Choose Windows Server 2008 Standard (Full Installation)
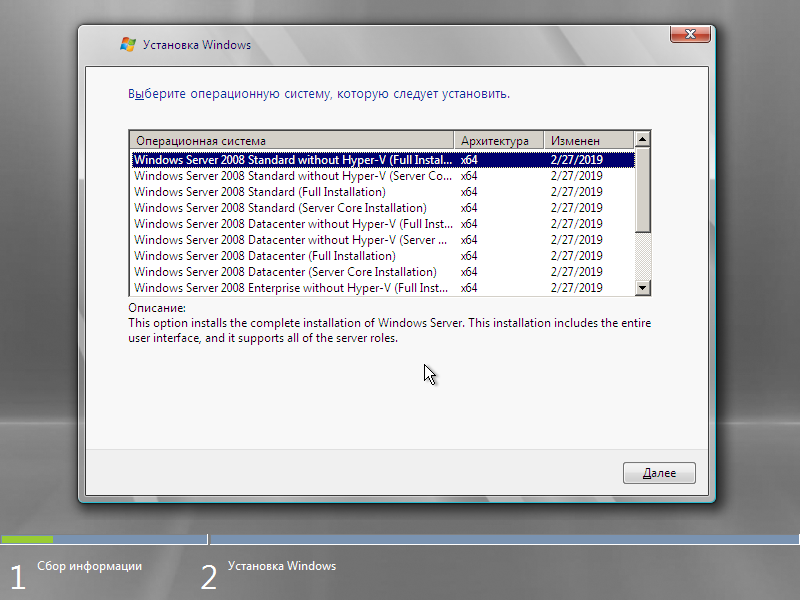The image size is (800, 600). click(x=383, y=192)
